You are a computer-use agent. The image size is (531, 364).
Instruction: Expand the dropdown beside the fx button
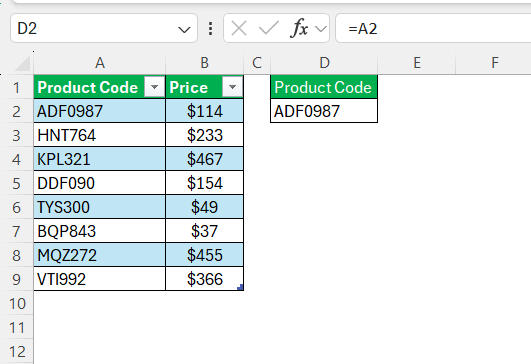click(x=321, y=29)
